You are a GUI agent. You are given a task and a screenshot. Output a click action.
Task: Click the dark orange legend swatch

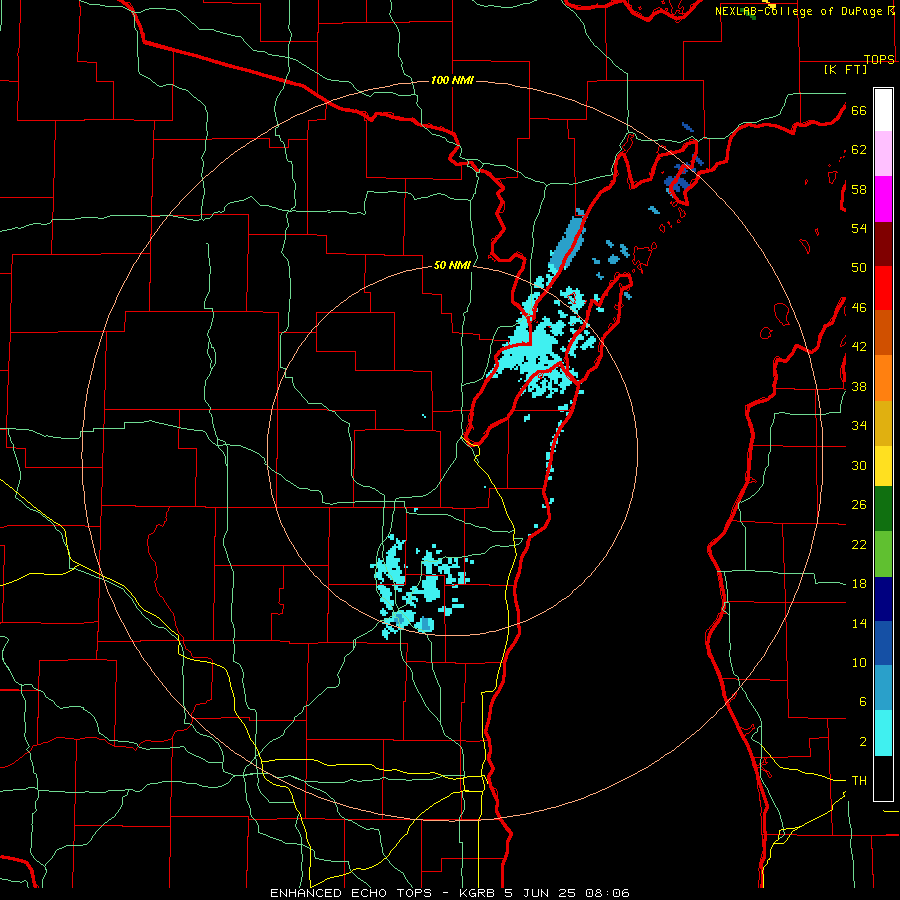click(883, 332)
